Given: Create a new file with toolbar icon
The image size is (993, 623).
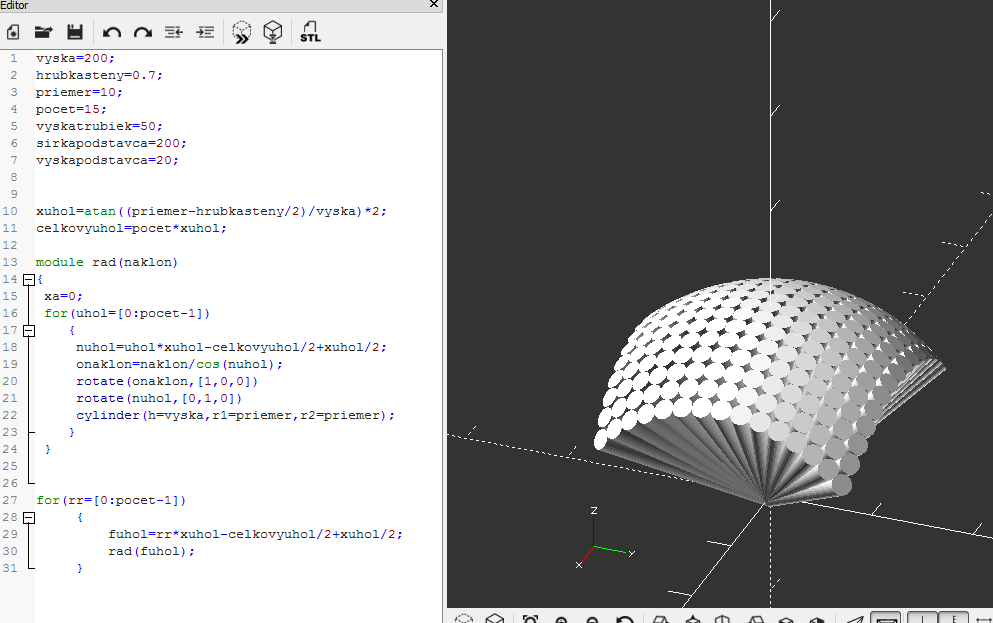Looking at the screenshot, I should click(x=14, y=32).
